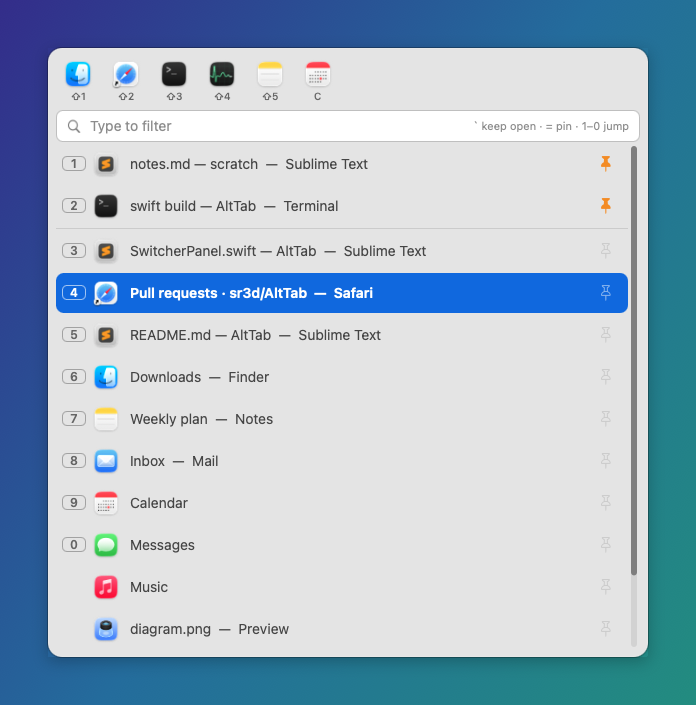Click Messages app icon in the list
Image resolution: width=696 pixels, height=705 pixels.
(x=106, y=545)
